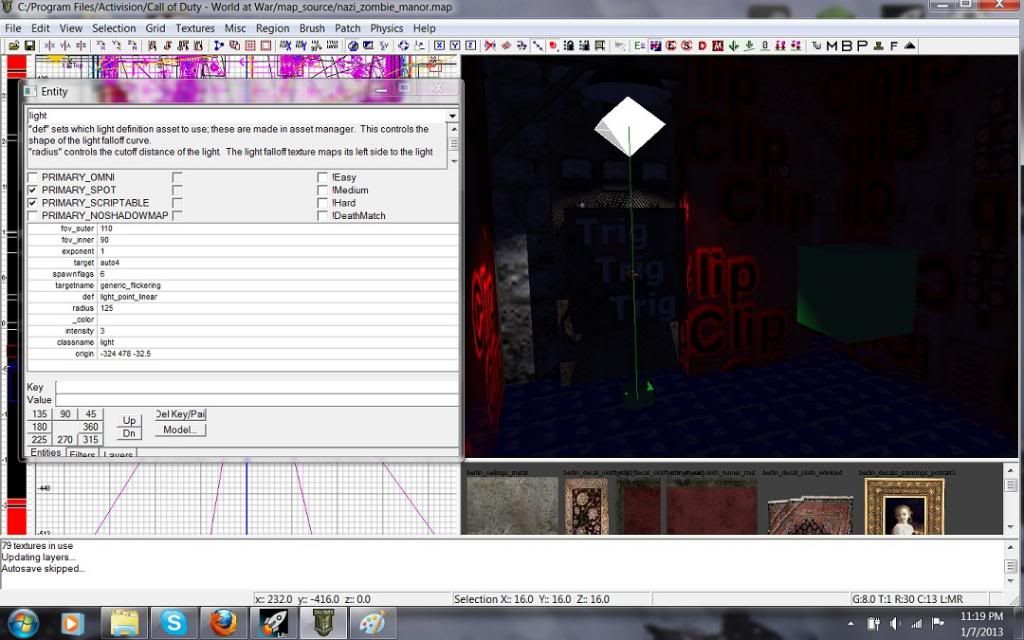Open the Physics menu
This screenshot has width=1024, height=640.
tap(387, 28)
